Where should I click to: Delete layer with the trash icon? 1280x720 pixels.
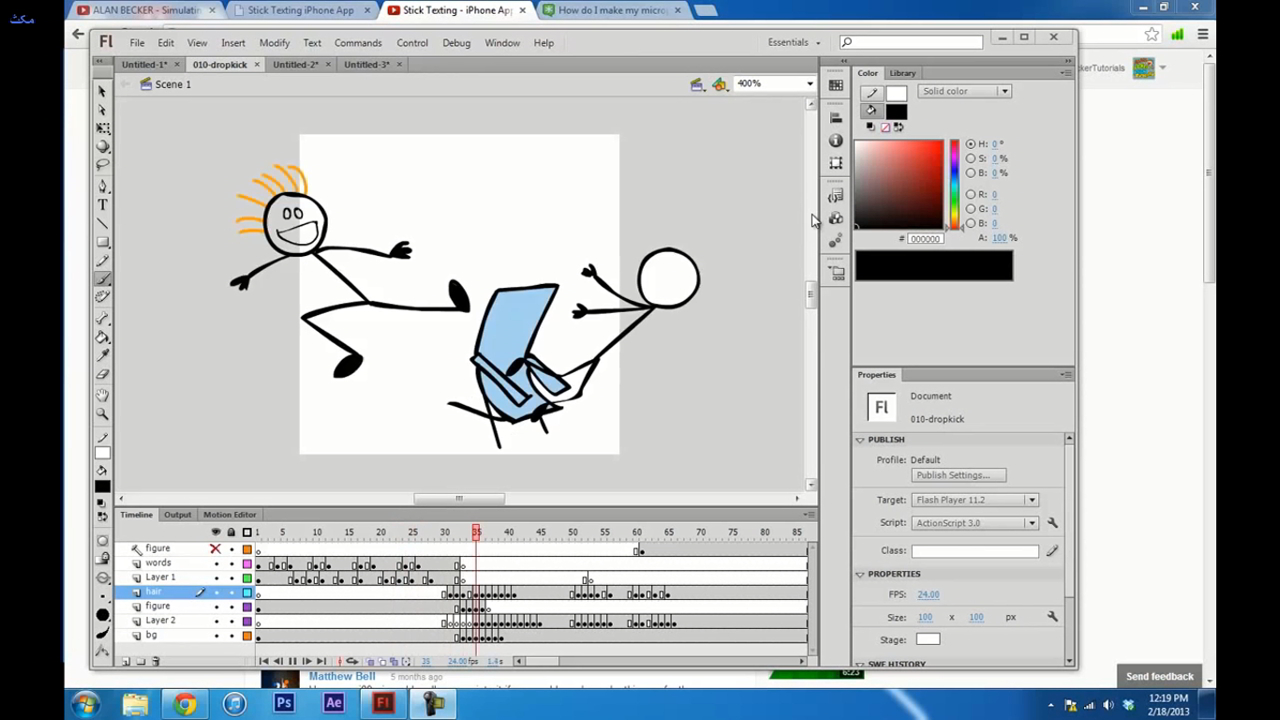[x=155, y=661]
